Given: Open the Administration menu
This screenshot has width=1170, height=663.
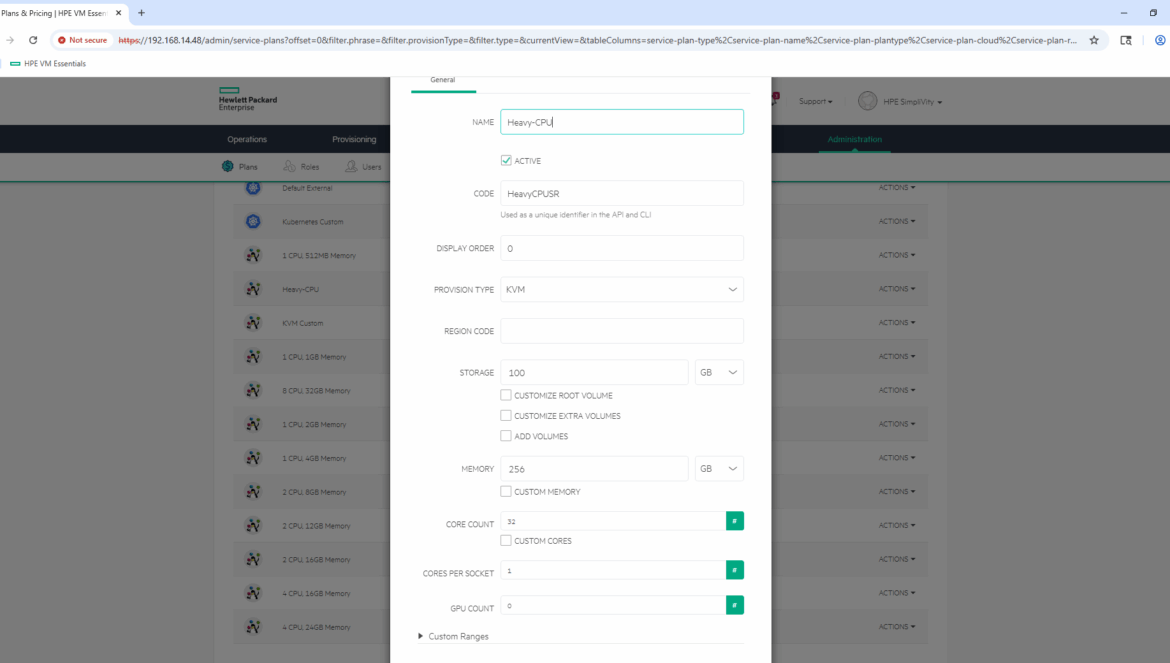Looking at the screenshot, I should pos(854,139).
